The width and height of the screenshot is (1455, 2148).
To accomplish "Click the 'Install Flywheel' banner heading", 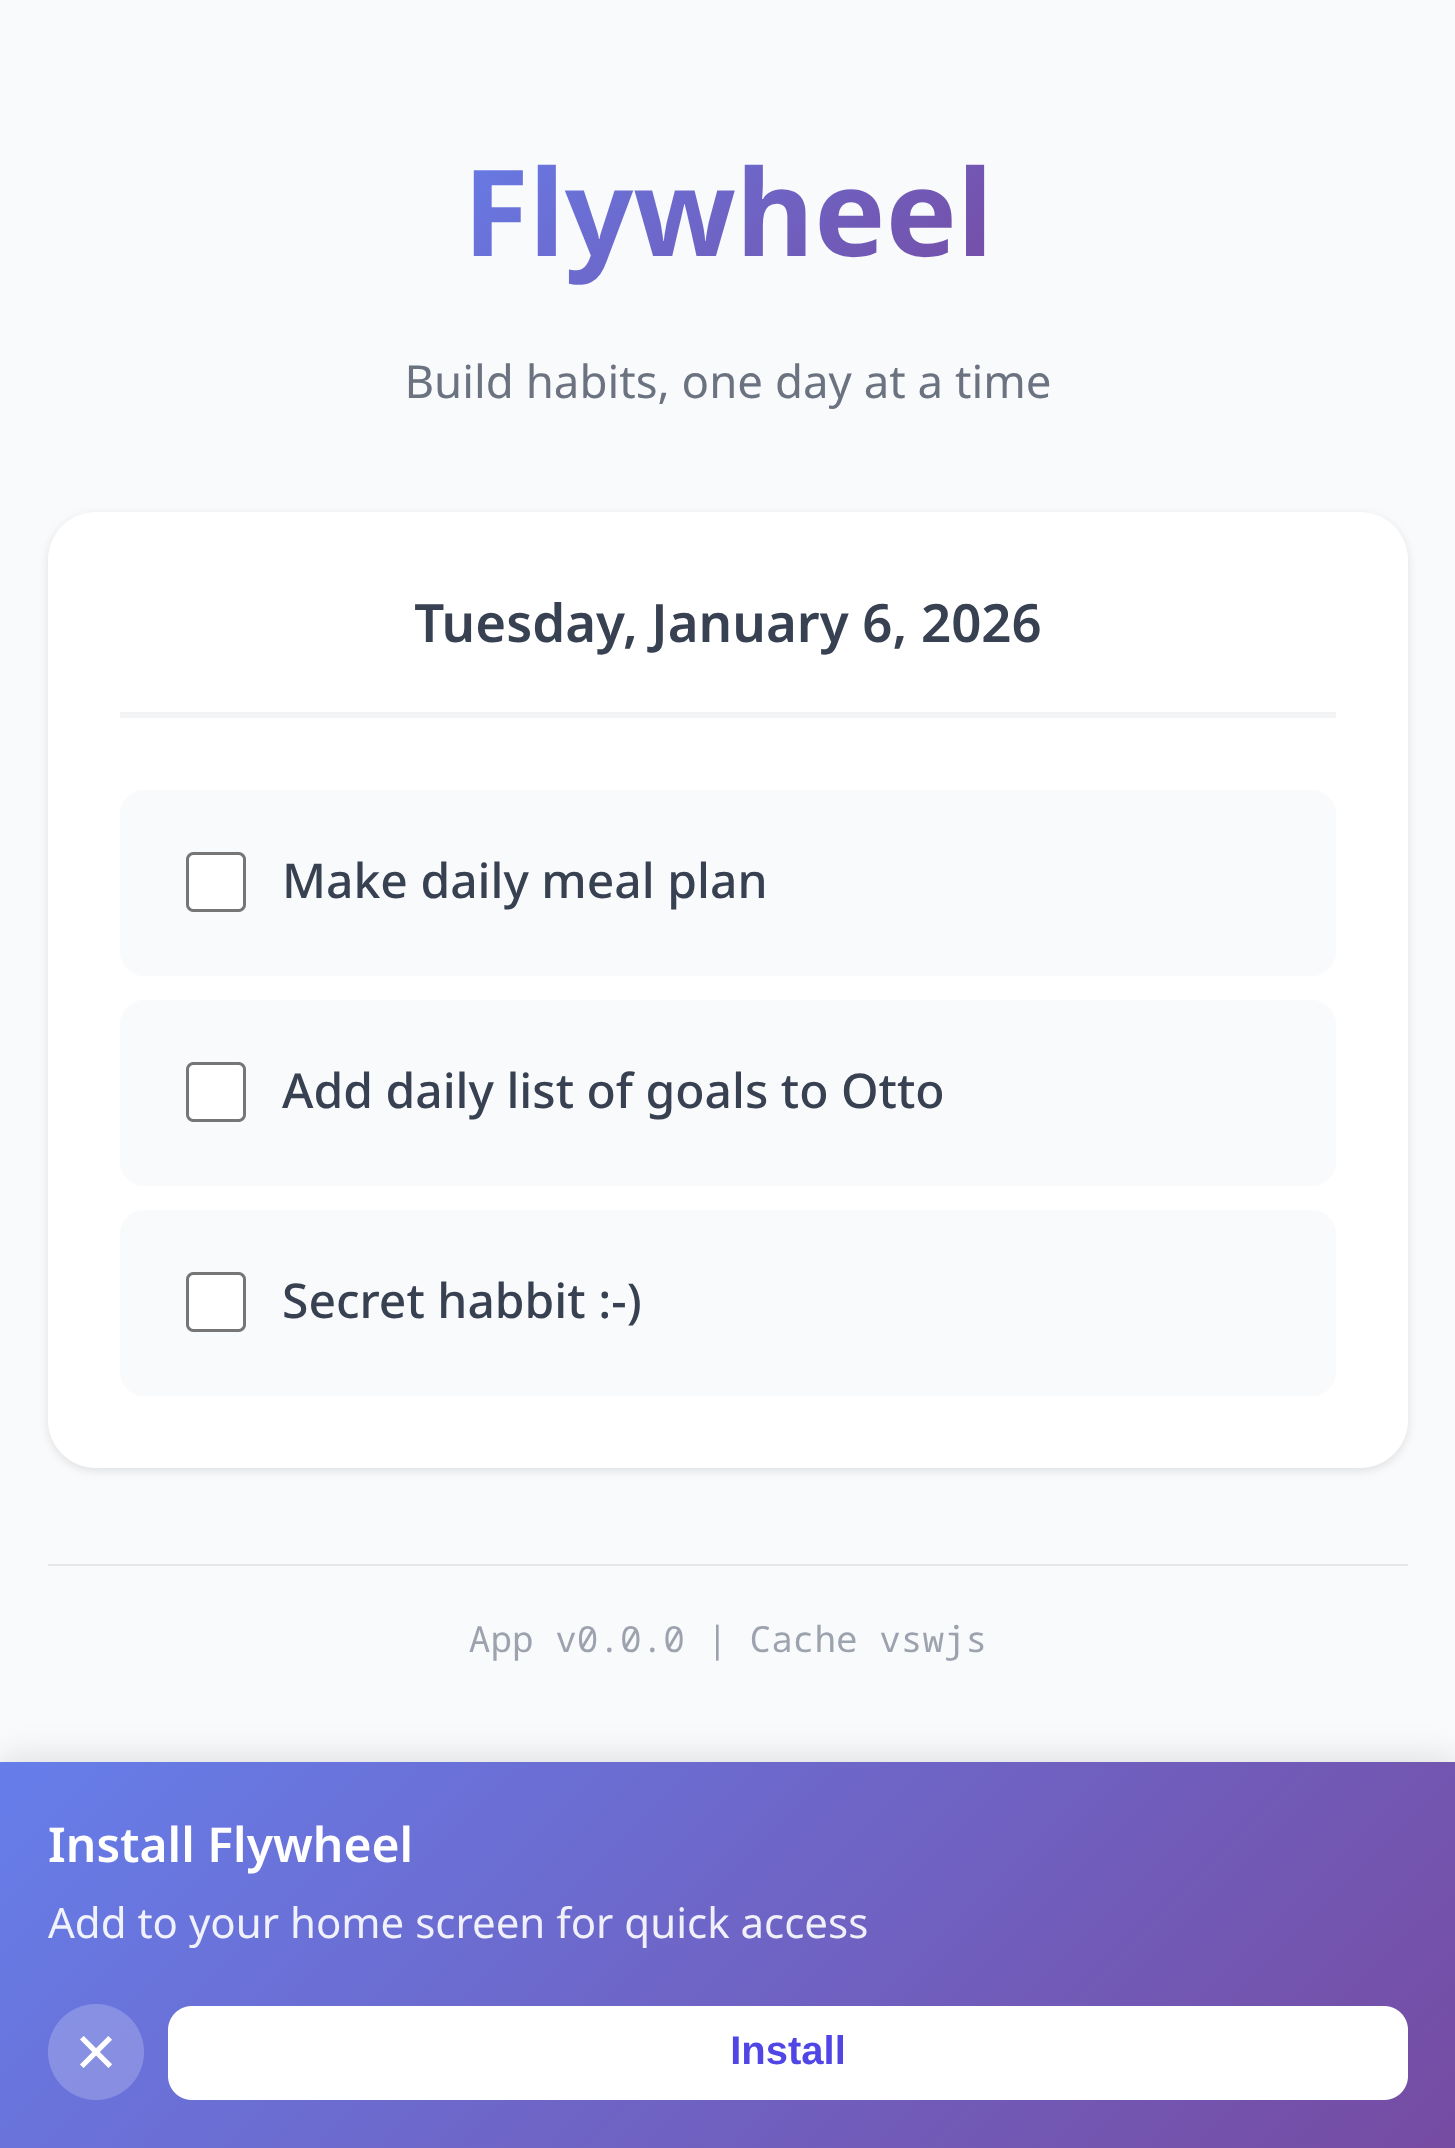I will [x=230, y=1845].
